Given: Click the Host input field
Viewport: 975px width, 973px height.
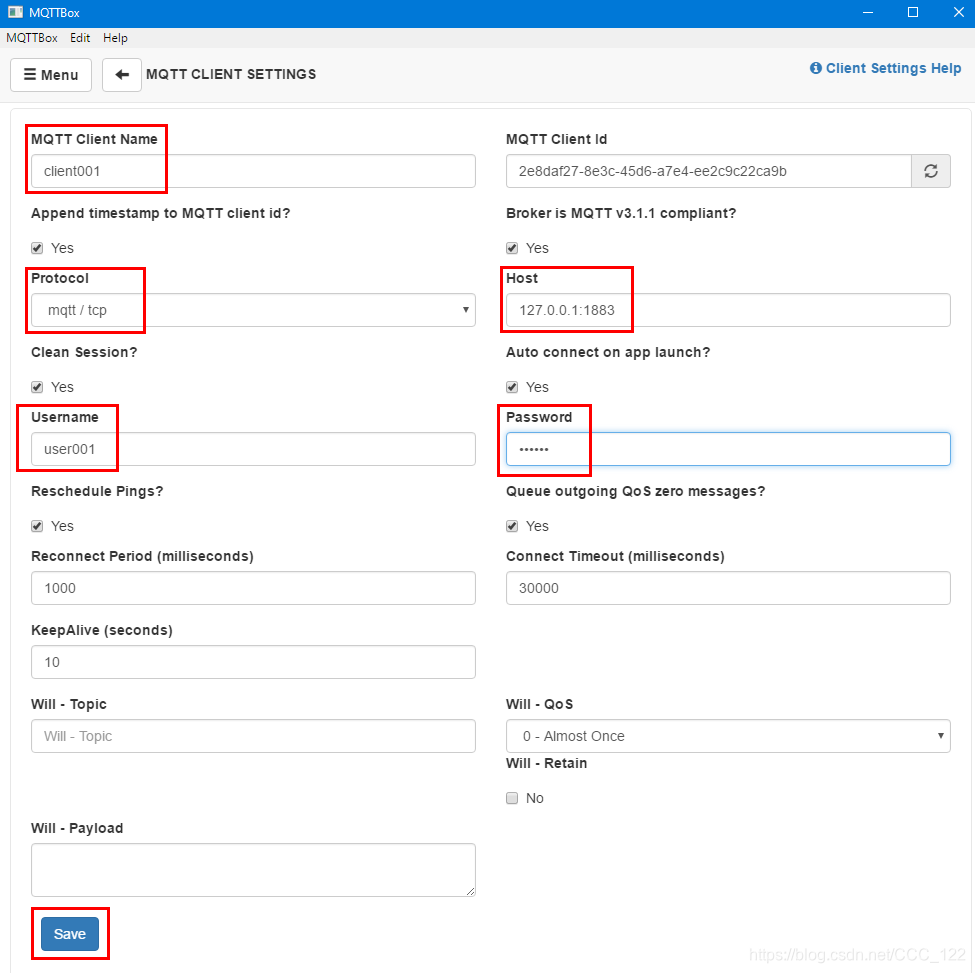Looking at the screenshot, I should click(x=728, y=310).
